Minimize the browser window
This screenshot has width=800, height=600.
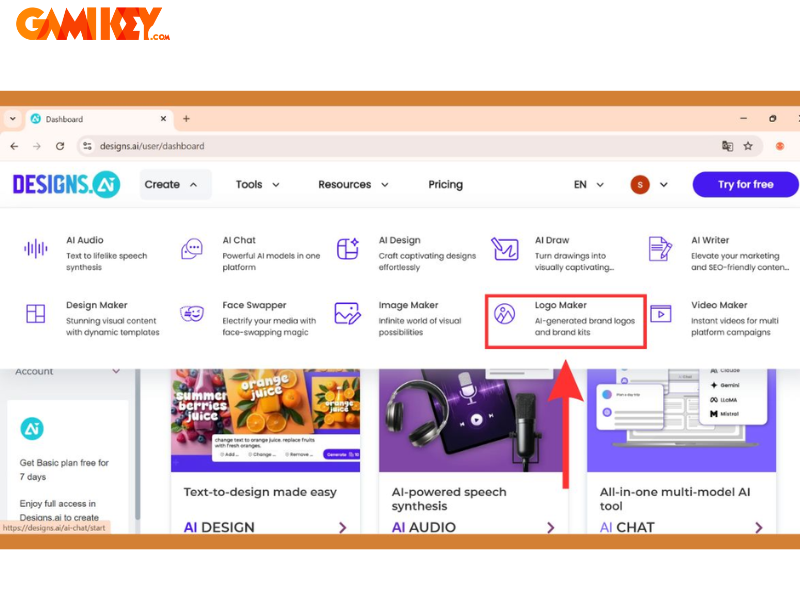pyautogui.click(x=743, y=118)
